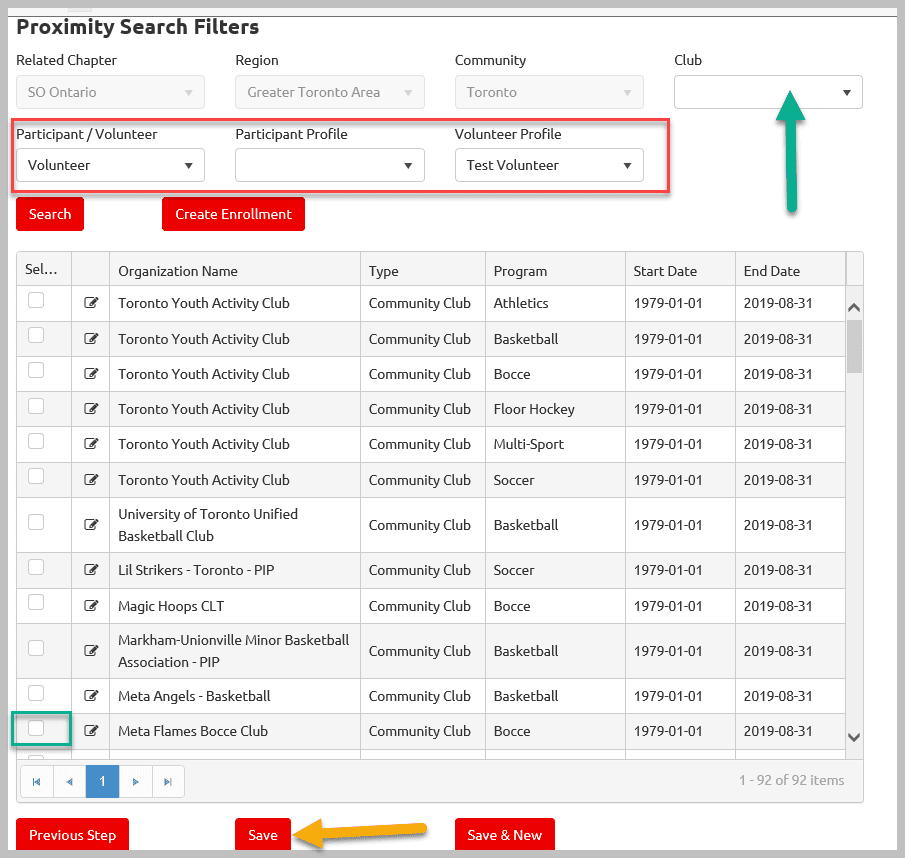Open Region dropdown Greater Toronto Area

(330, 92)
